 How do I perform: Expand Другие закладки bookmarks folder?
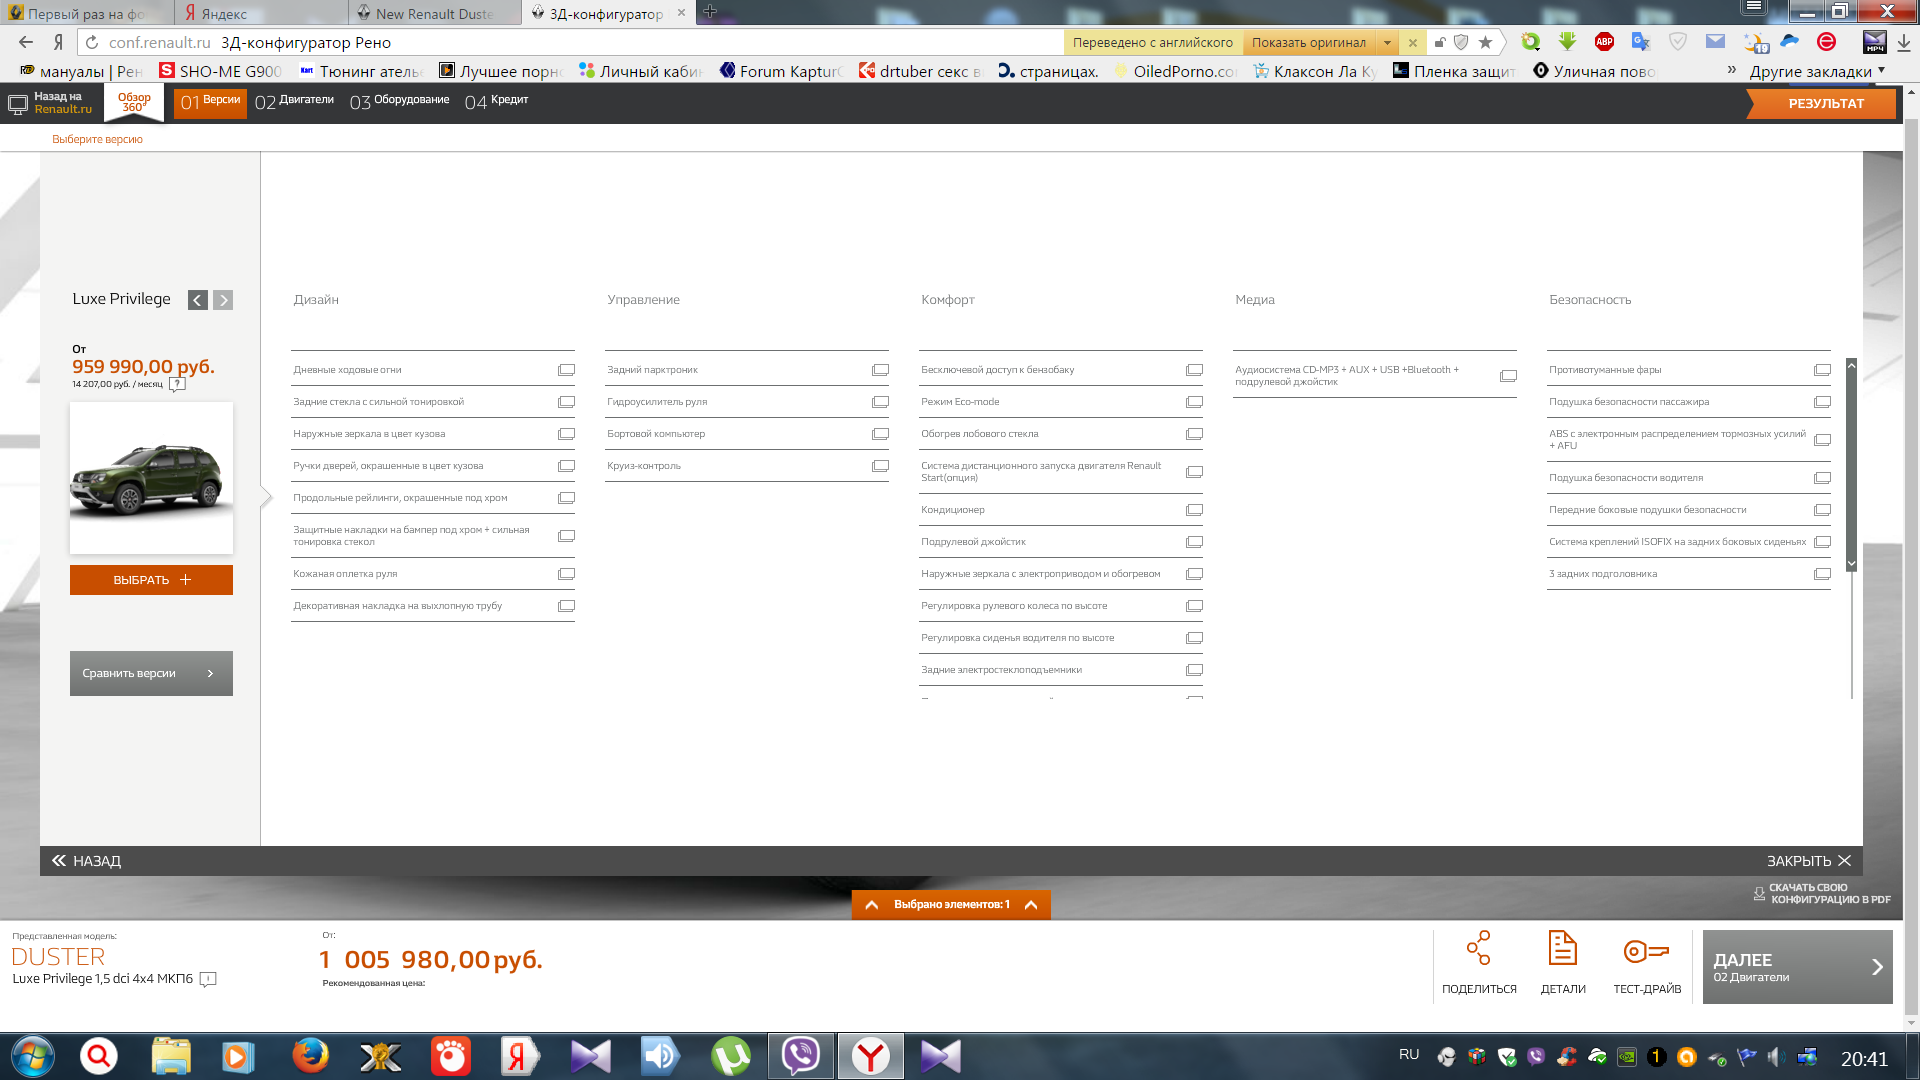pos(1817,71)
